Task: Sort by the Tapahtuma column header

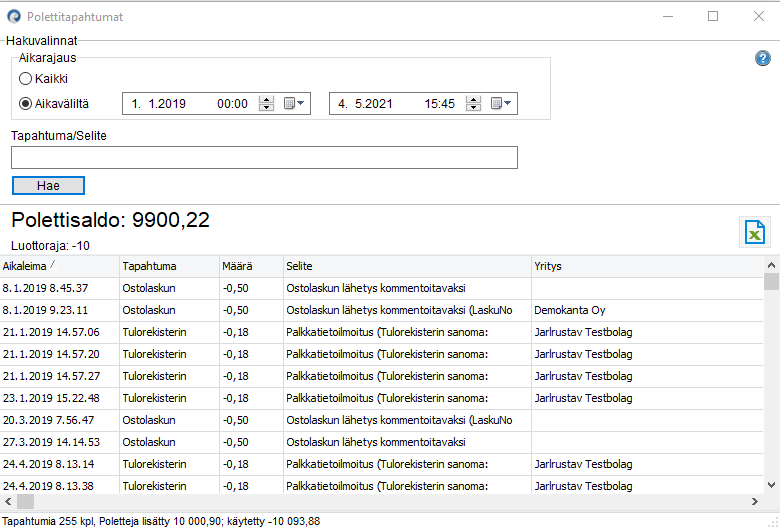Action: tap(168, 266)
